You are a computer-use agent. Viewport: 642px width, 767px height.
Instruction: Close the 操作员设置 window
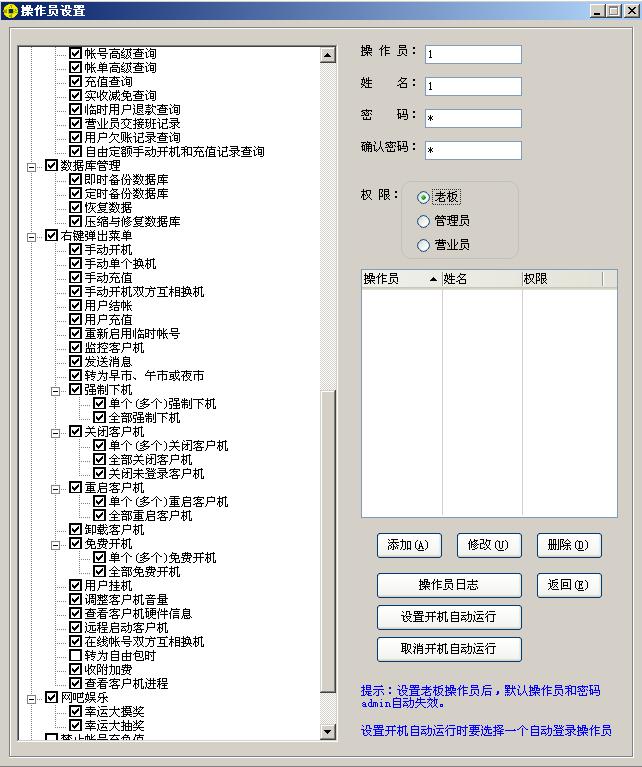631,11
